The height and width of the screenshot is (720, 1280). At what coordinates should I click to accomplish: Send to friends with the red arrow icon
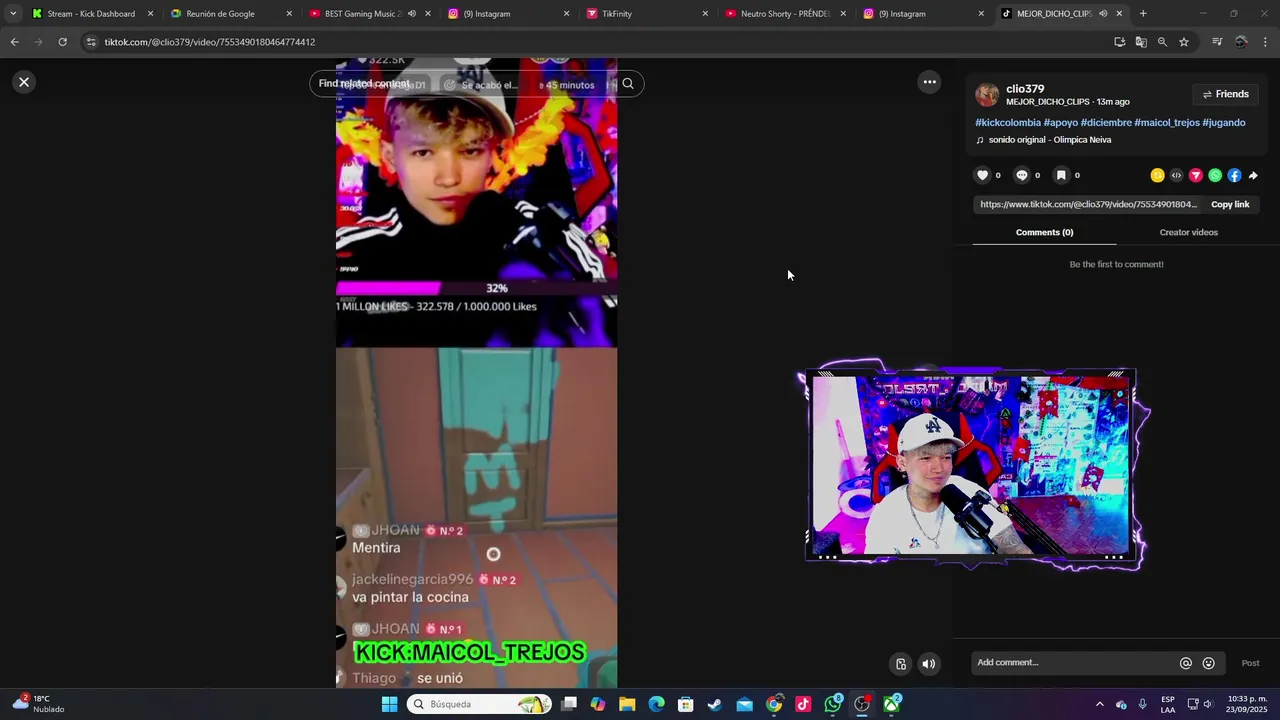pos(1195,175)
